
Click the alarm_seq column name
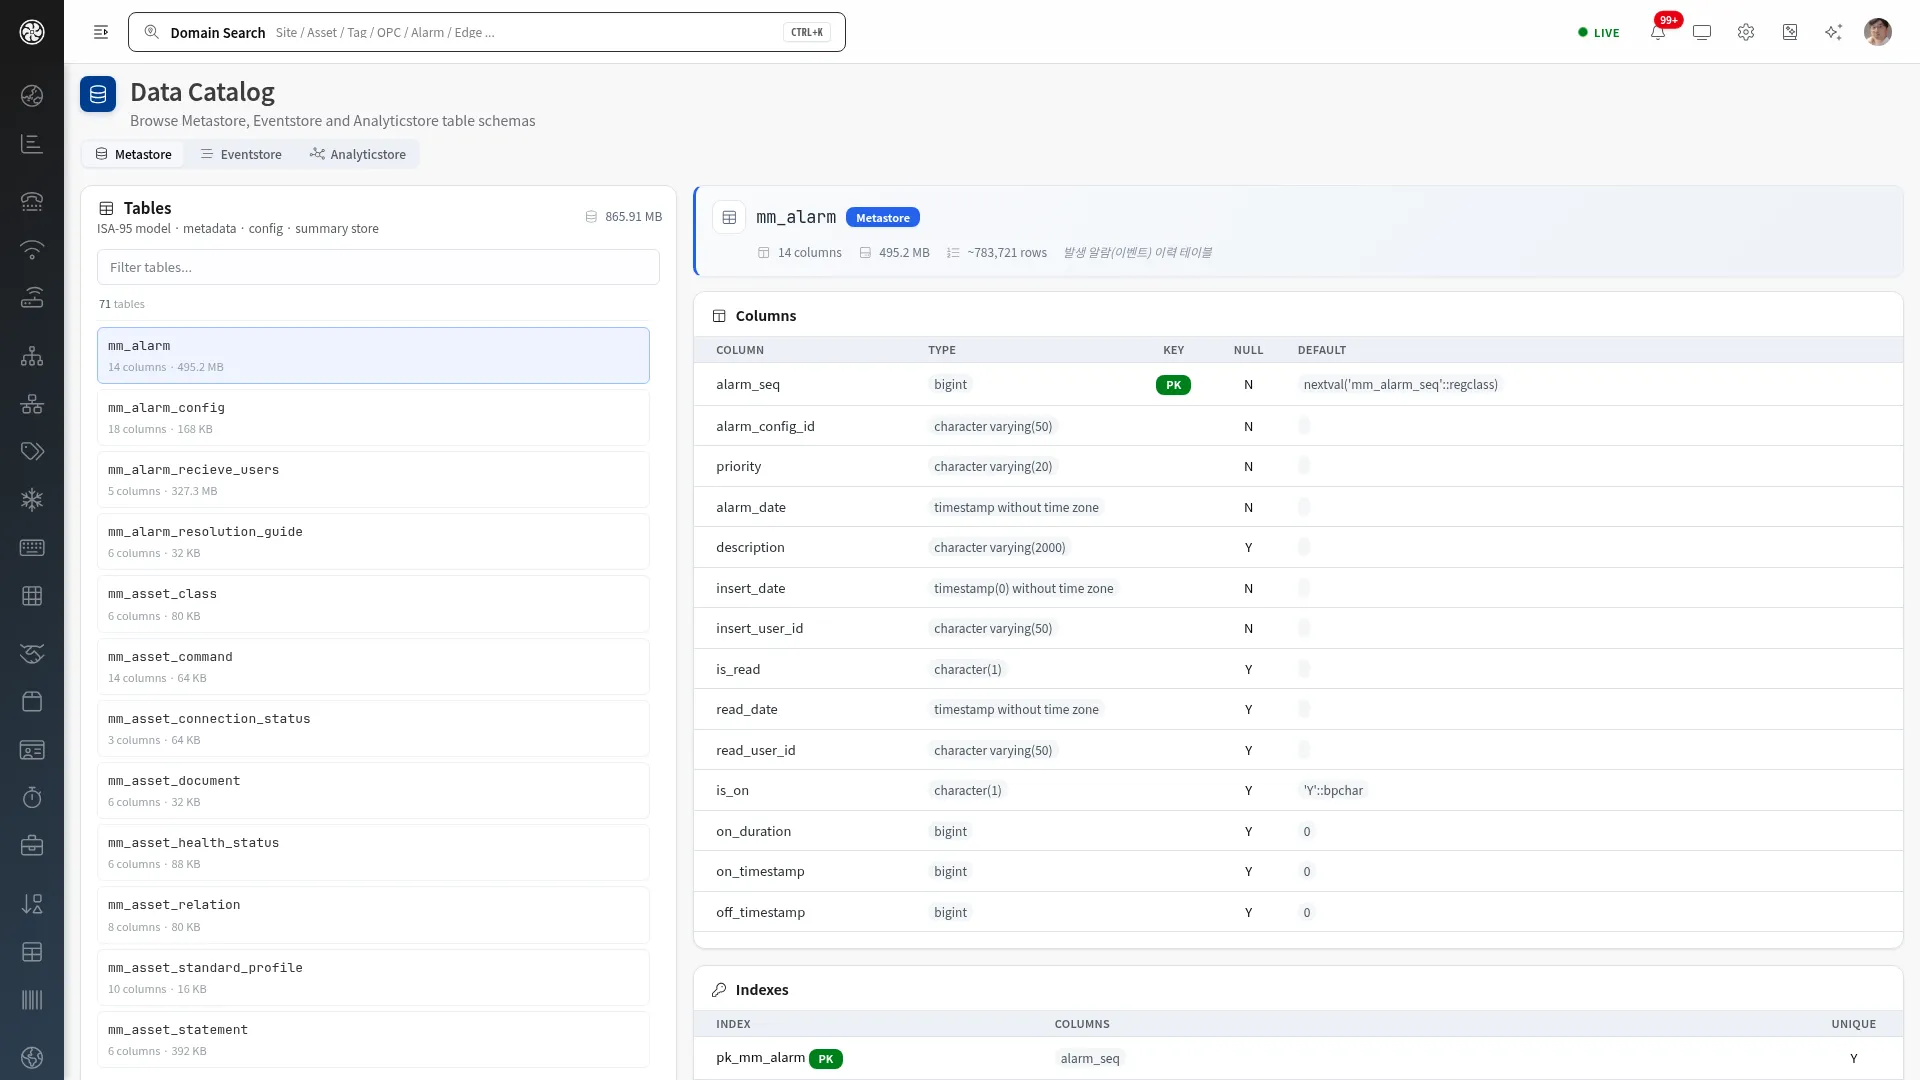tap(748, 384)
